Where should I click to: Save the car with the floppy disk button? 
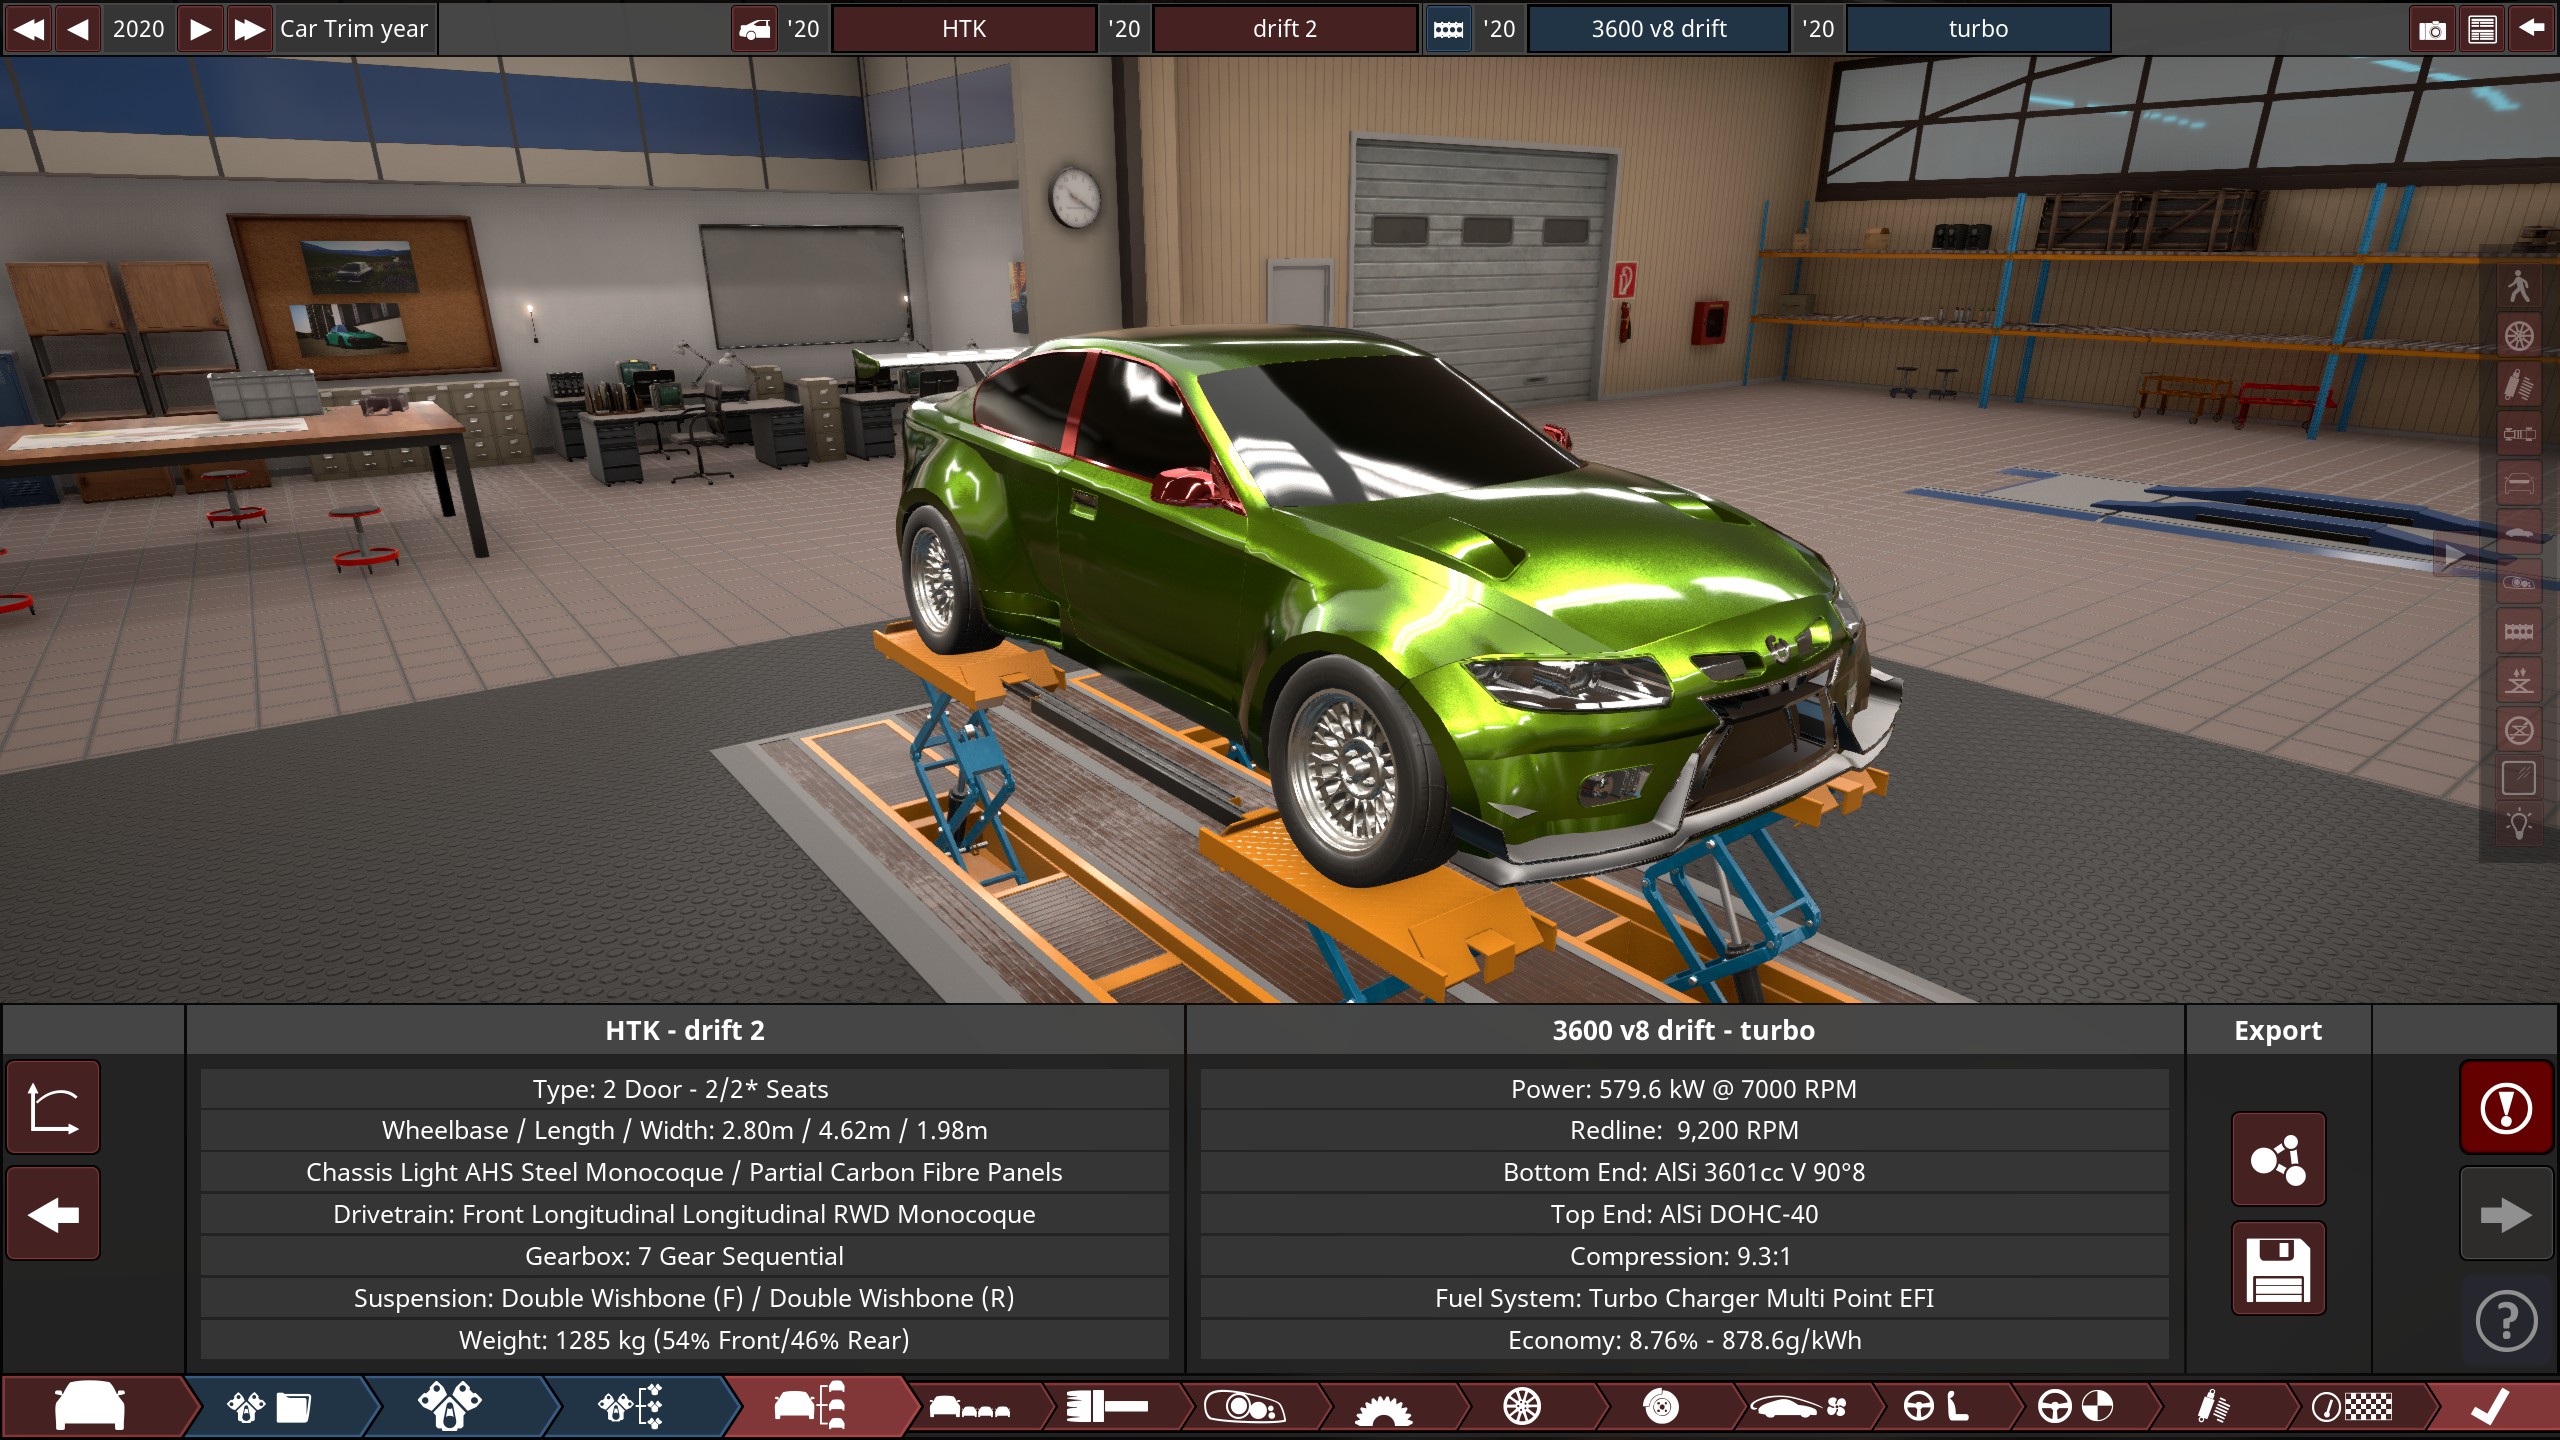pos(2278,1268)
